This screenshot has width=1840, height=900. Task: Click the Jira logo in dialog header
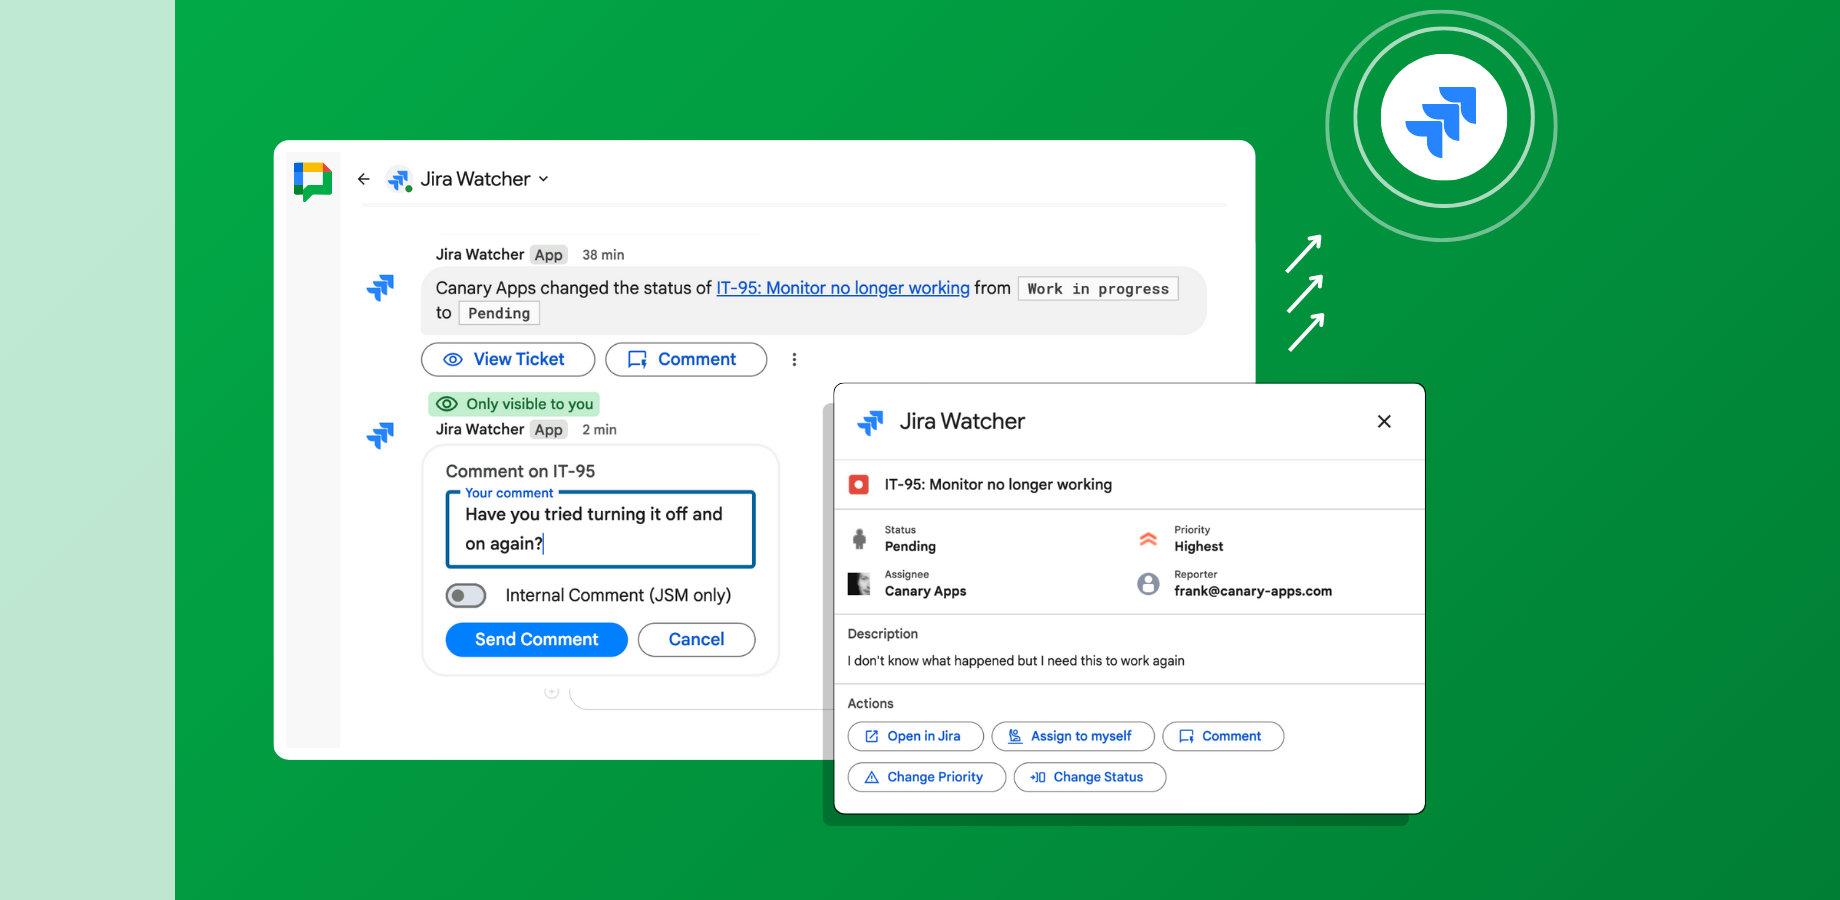click(x=871, y=422)
